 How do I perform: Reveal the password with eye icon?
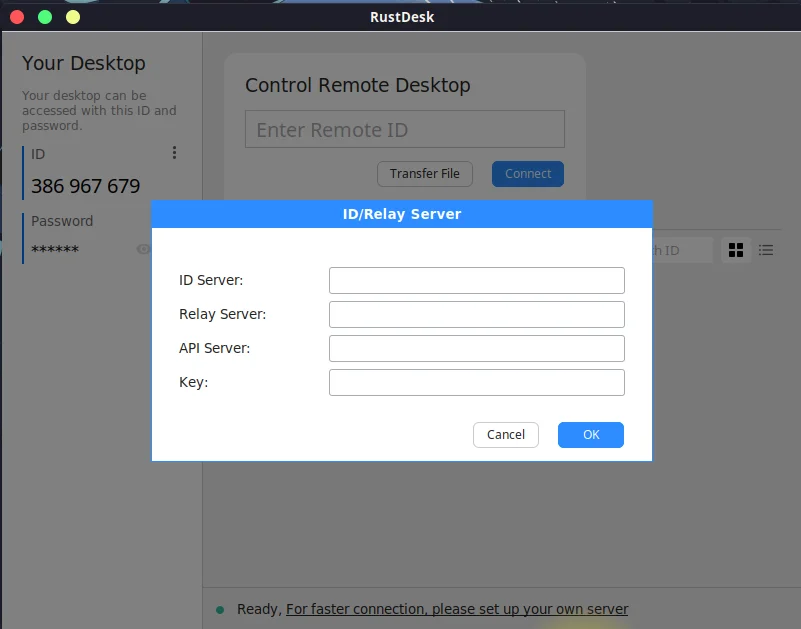point(144,249)
